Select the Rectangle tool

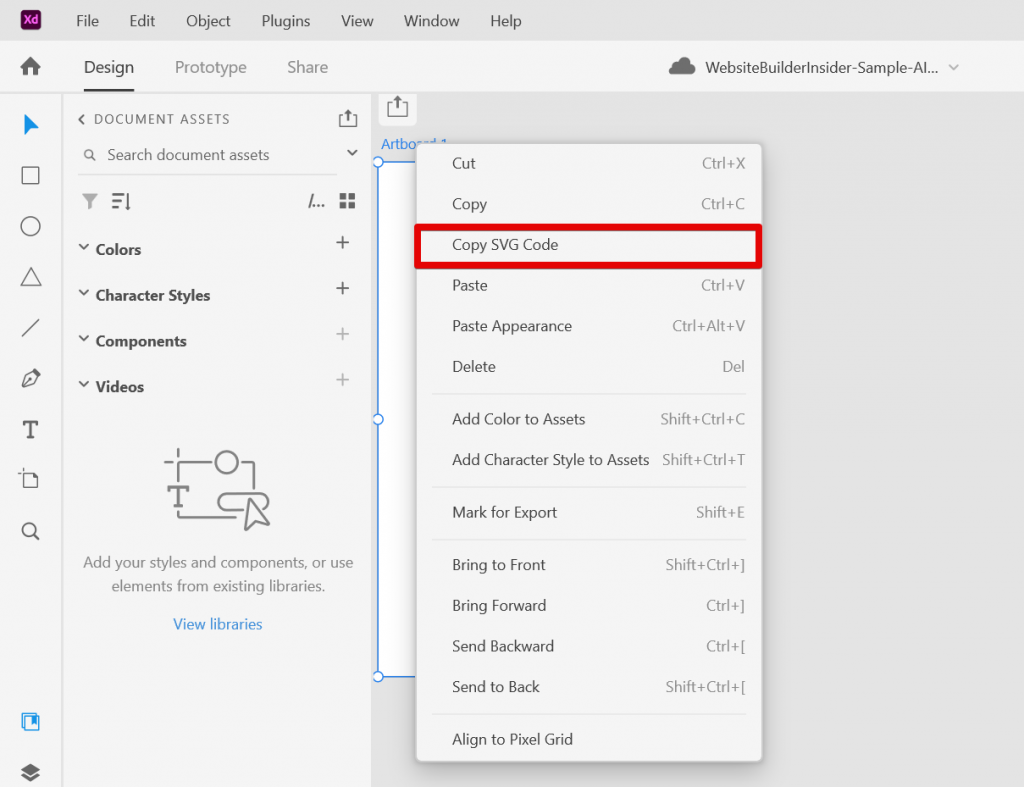30,175
